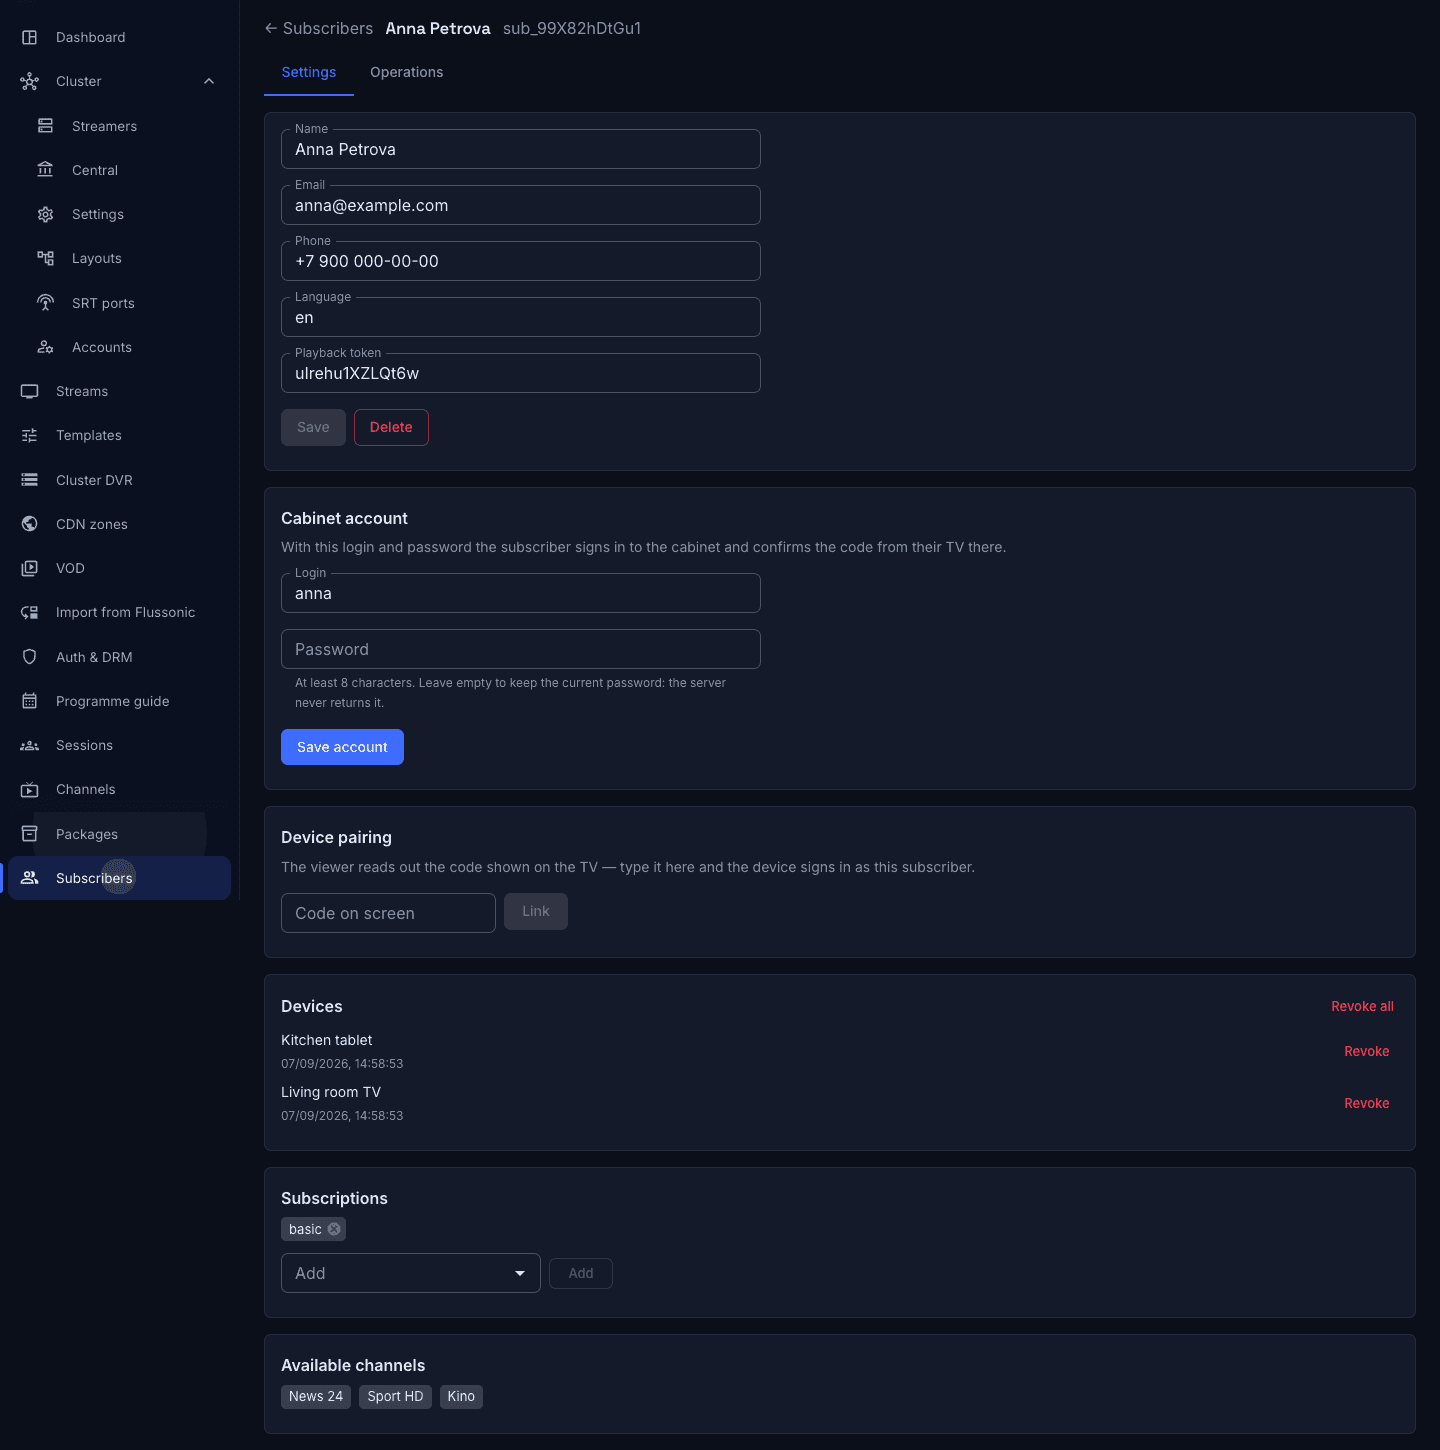The height and width of the screenshot is (1450, 1440).
Task: Click the Layouts icon
Action: pyautogui.click(x=45, y=258)
